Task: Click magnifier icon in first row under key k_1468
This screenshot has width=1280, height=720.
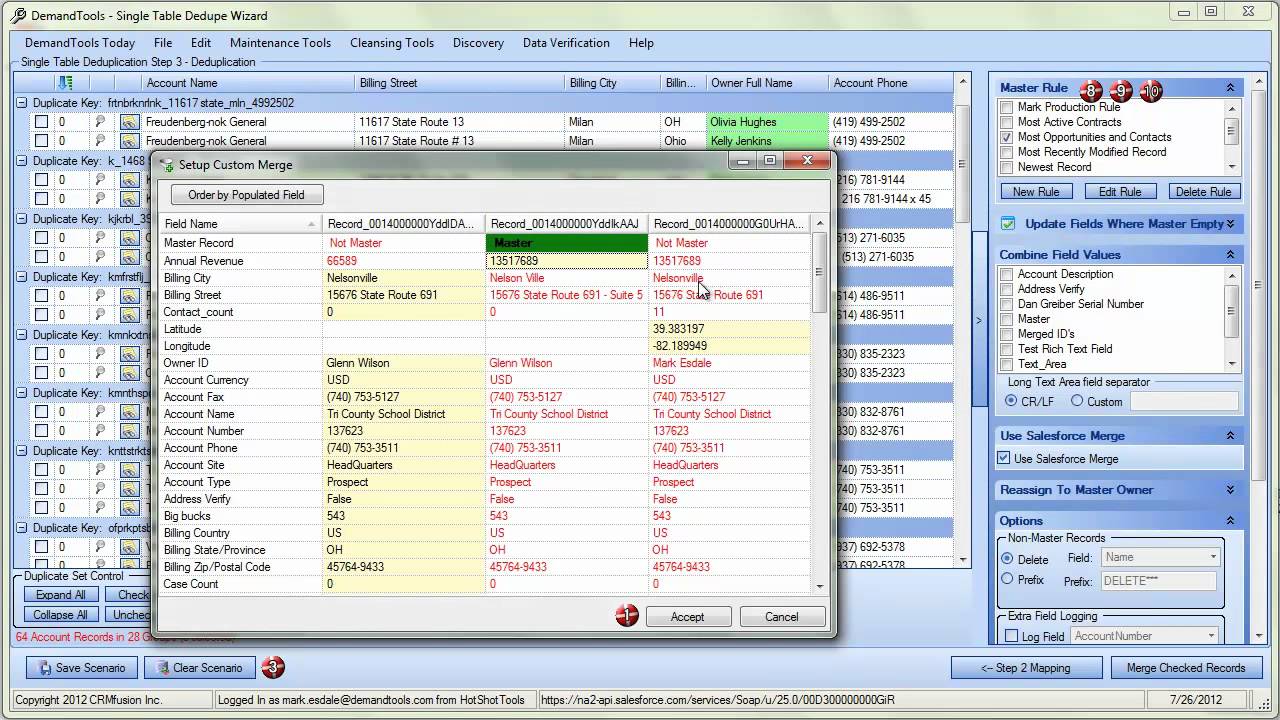Action: 99,180
